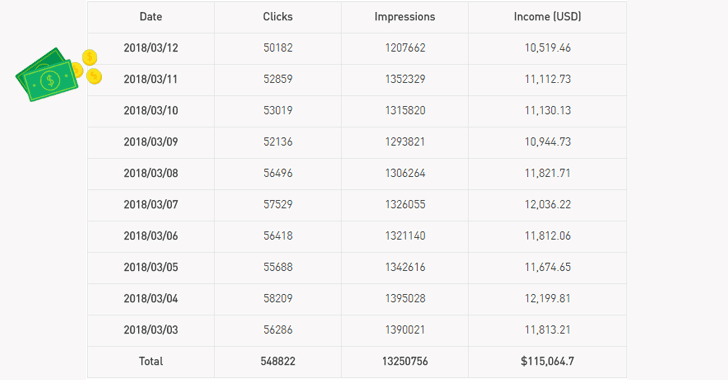
Task: Click the top gold coin icon
Action: pos(90,58)
